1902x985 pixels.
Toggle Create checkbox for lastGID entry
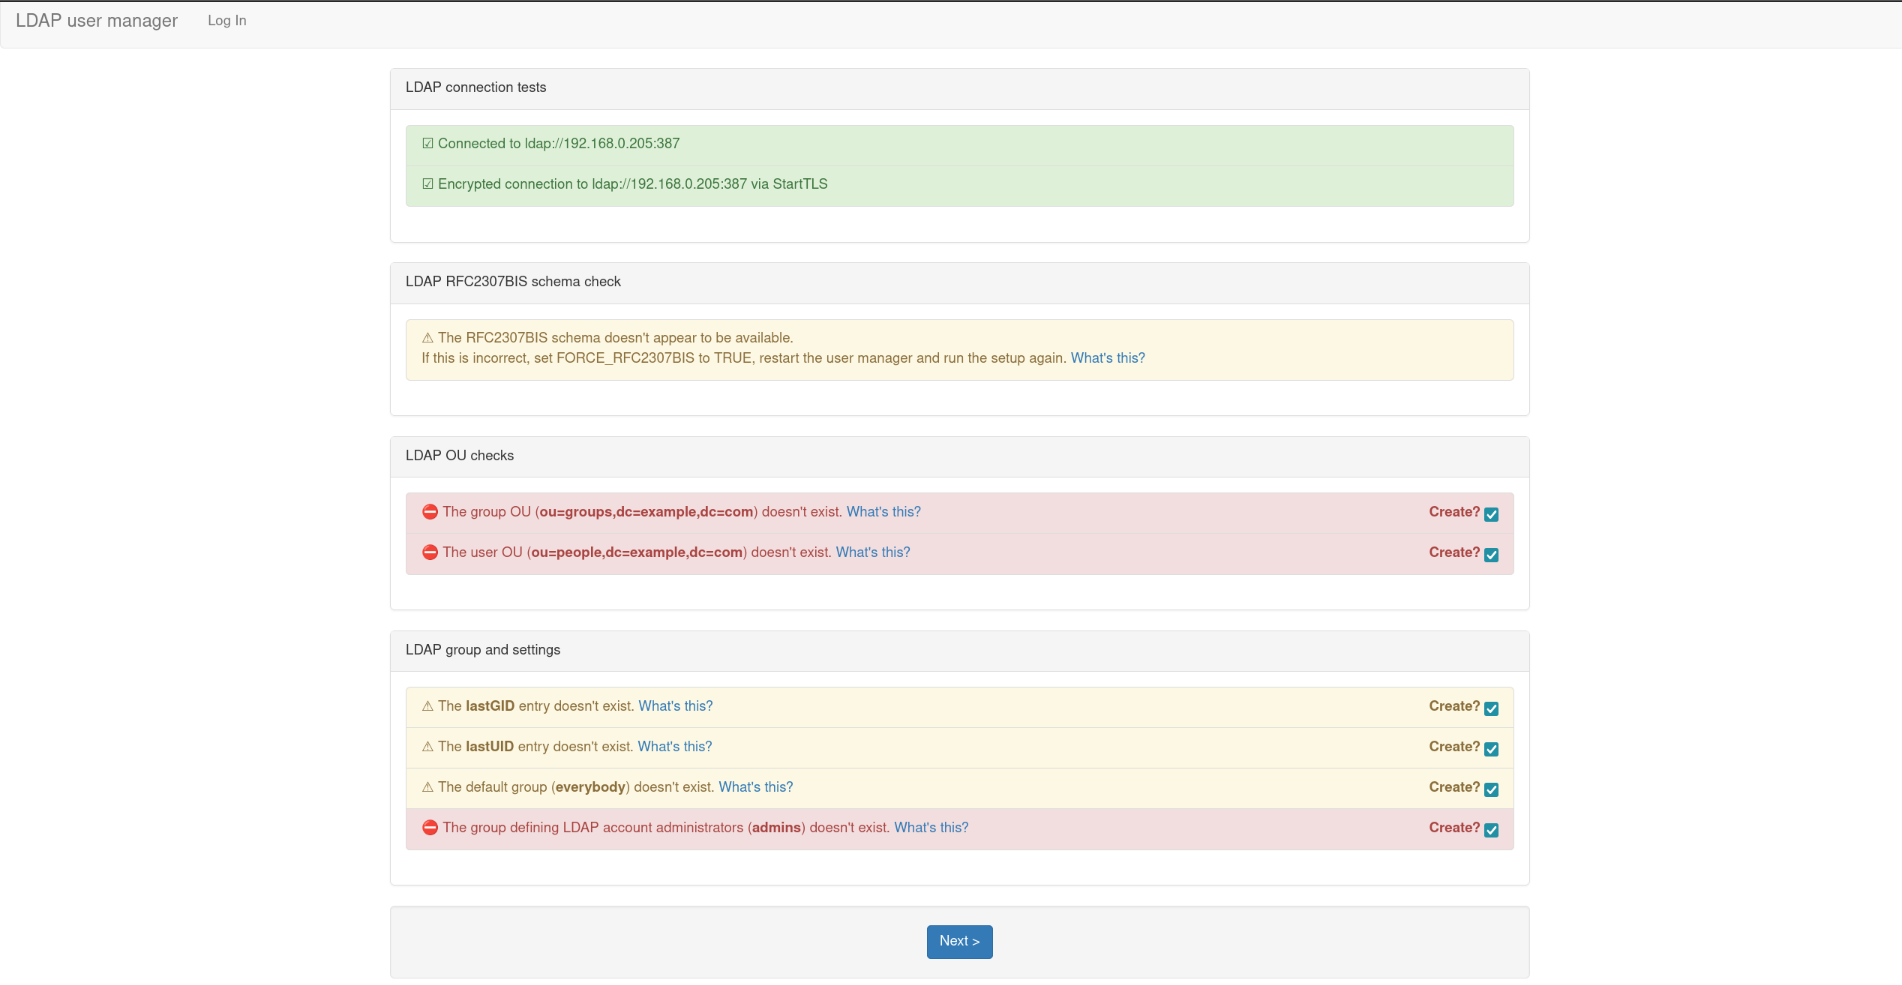coord(1491,709)
